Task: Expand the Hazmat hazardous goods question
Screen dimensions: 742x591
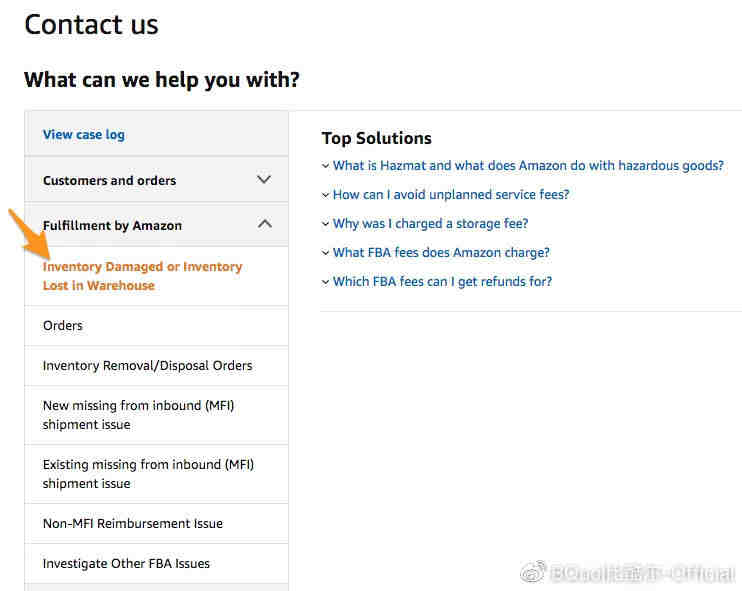Action: click(528, 166)
